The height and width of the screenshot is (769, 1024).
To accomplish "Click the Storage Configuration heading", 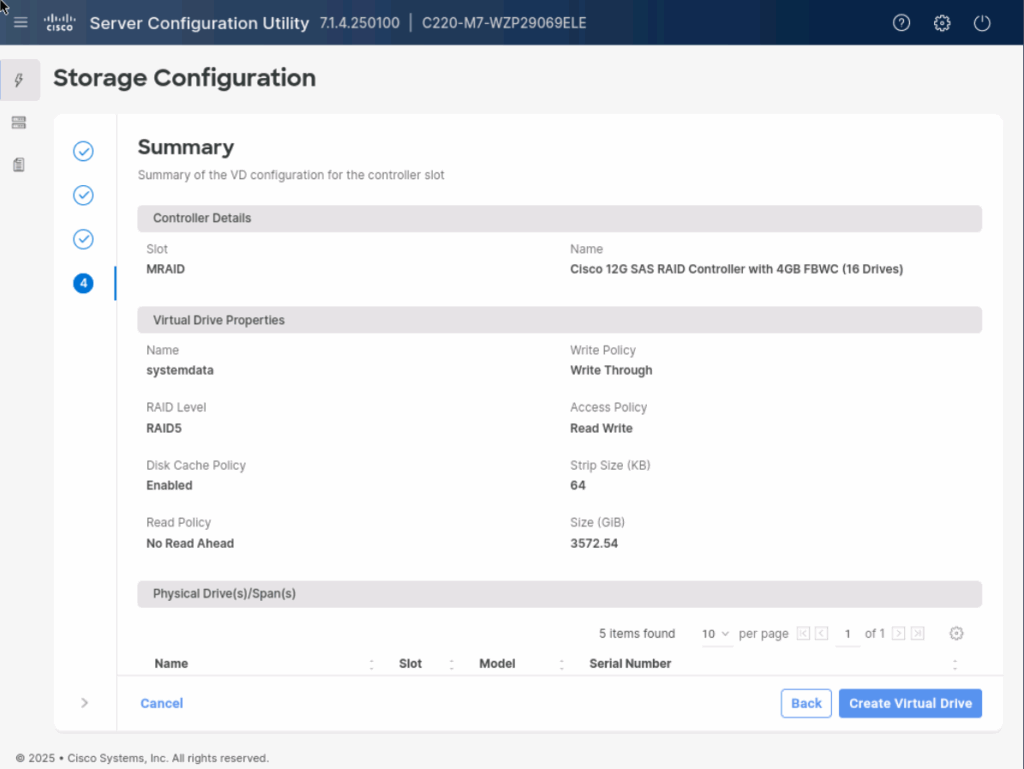I will point(184,78).
